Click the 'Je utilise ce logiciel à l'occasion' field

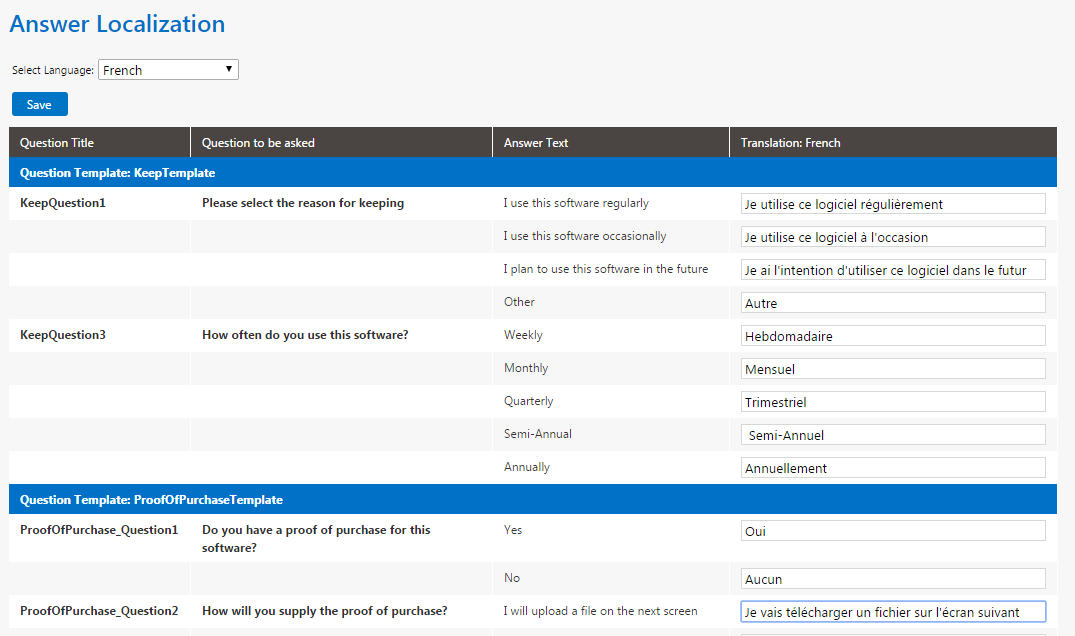point(893,237)
